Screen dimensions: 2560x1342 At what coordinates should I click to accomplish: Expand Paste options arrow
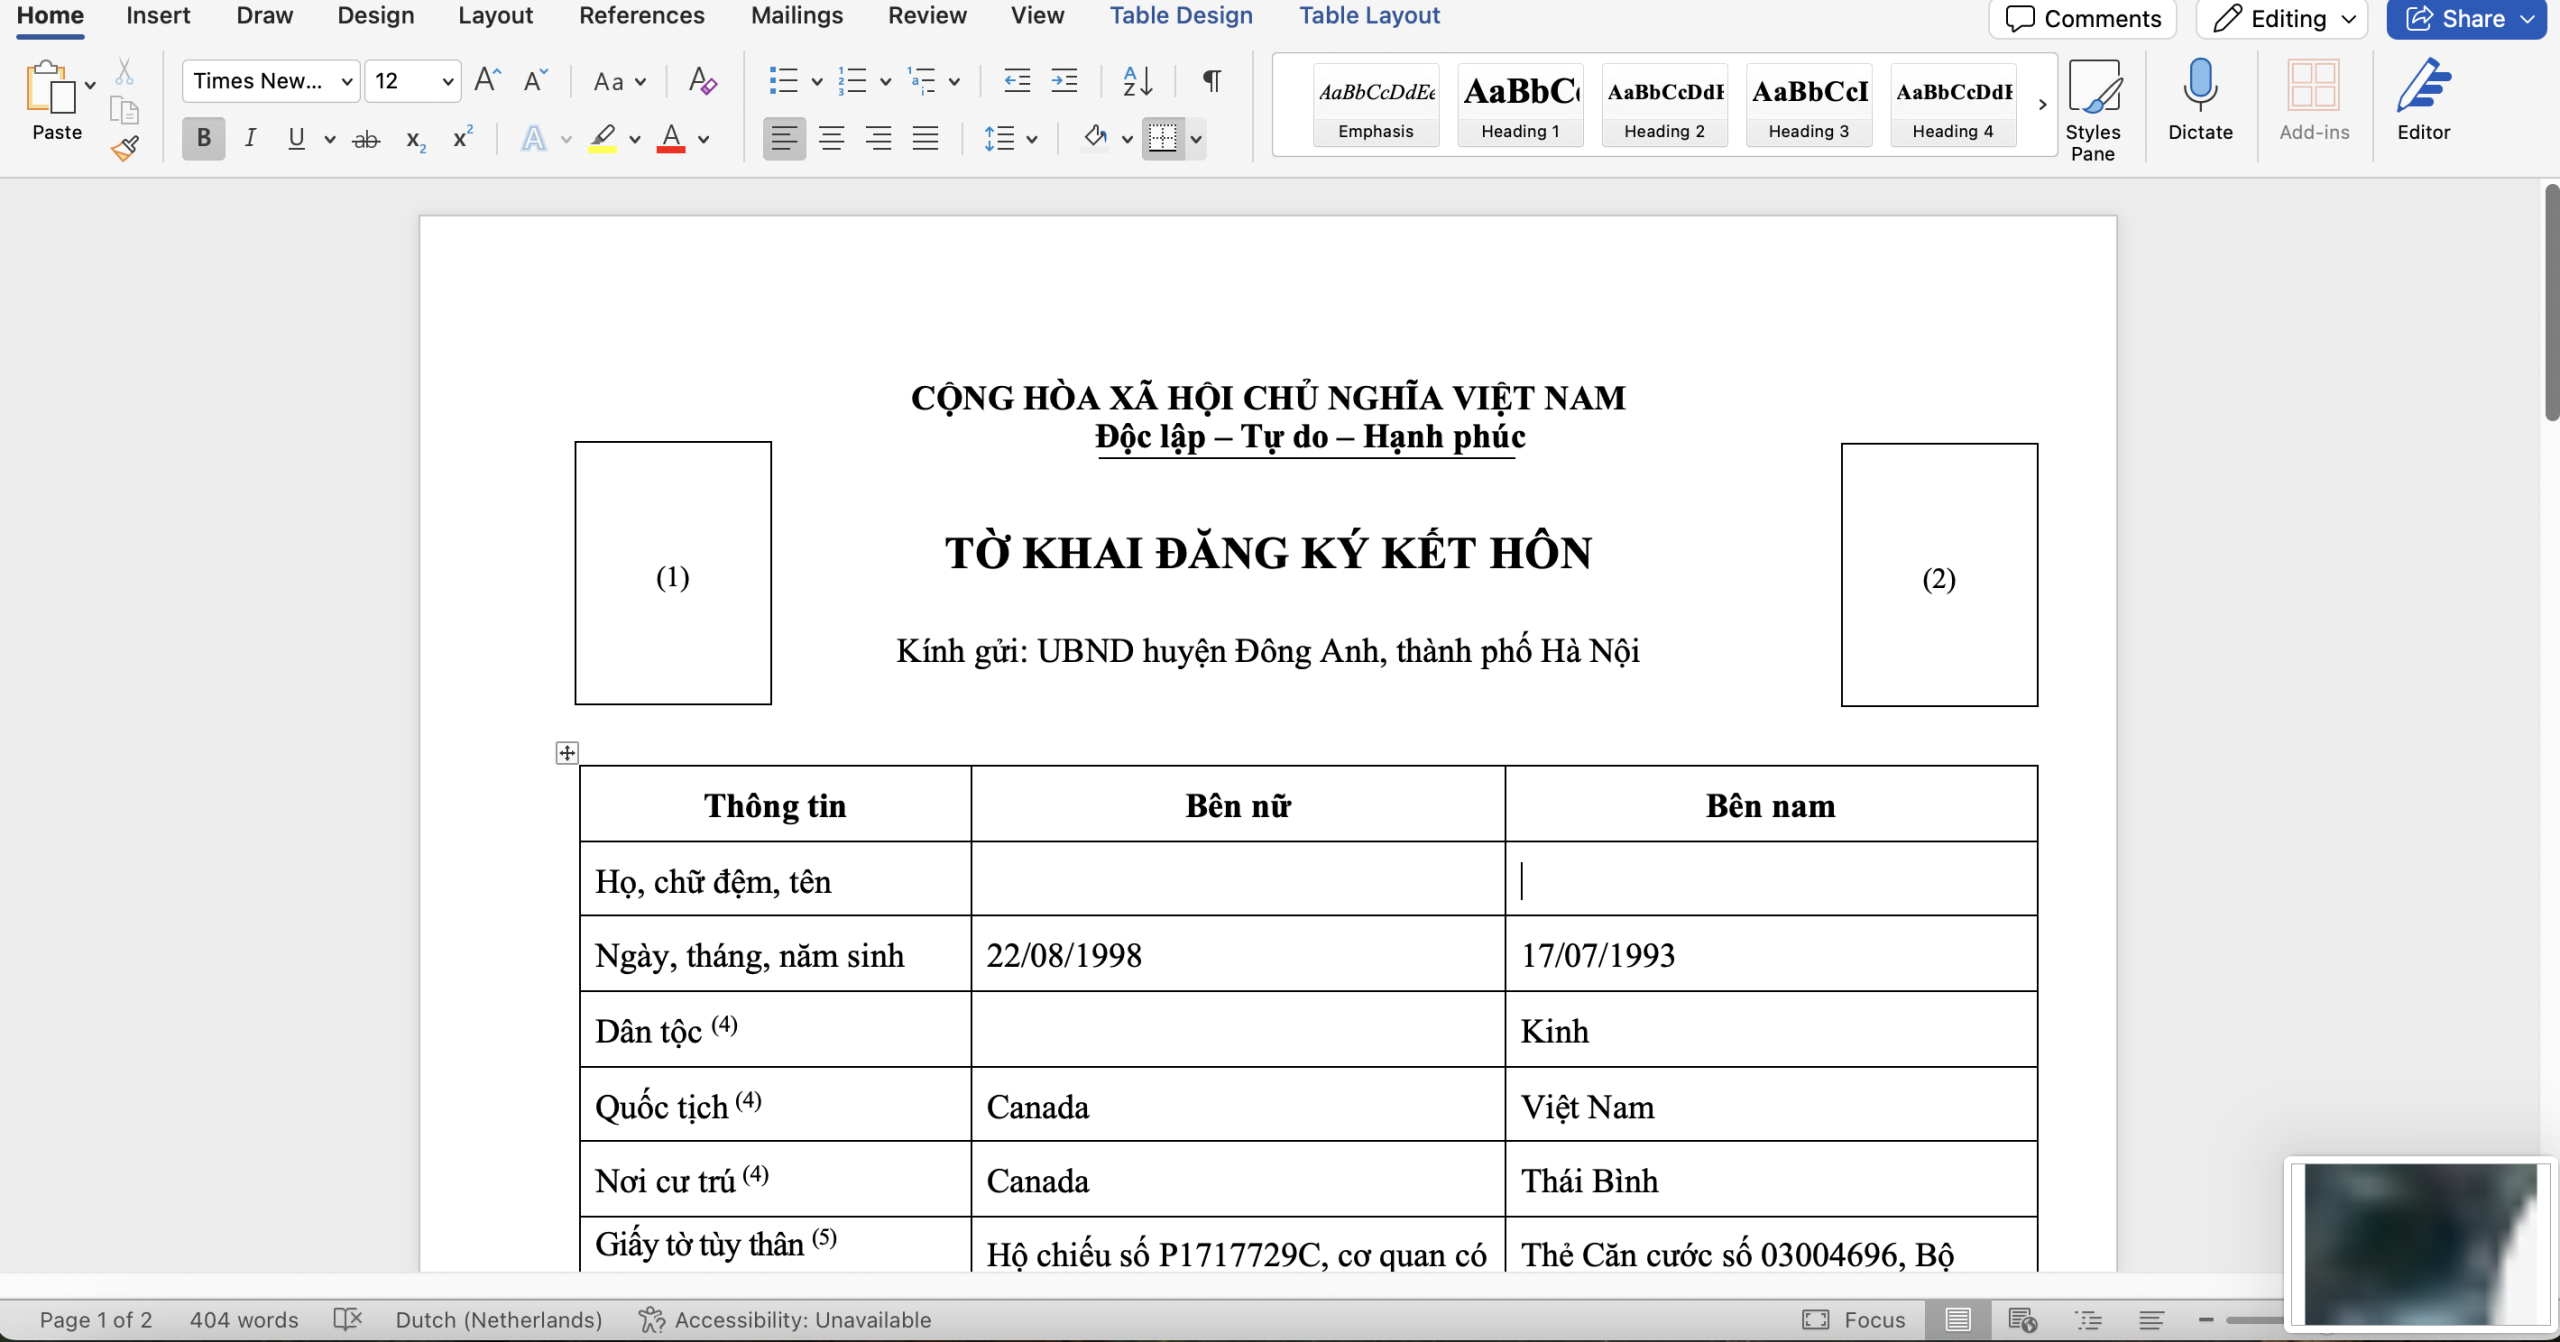(x=90, y=86)
